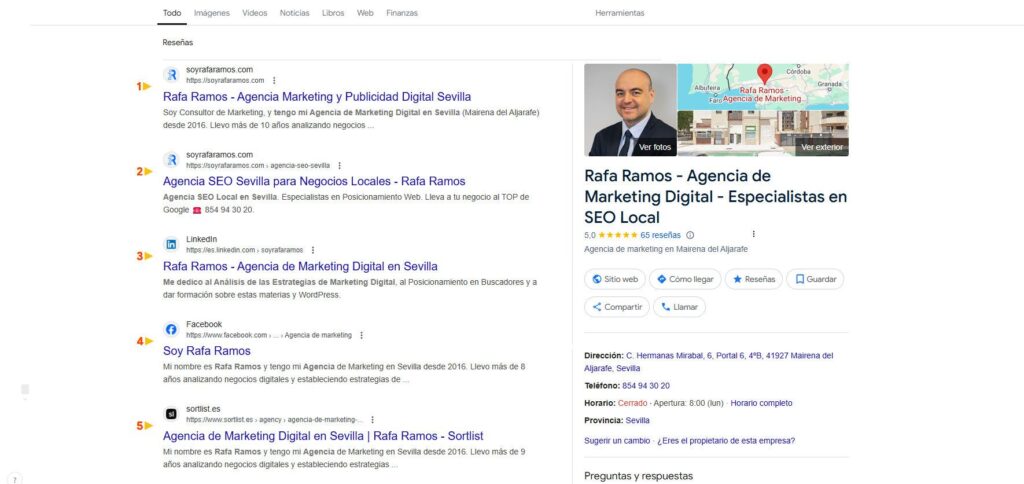Switch to the Noticias search tab

(x=295, y=13)
